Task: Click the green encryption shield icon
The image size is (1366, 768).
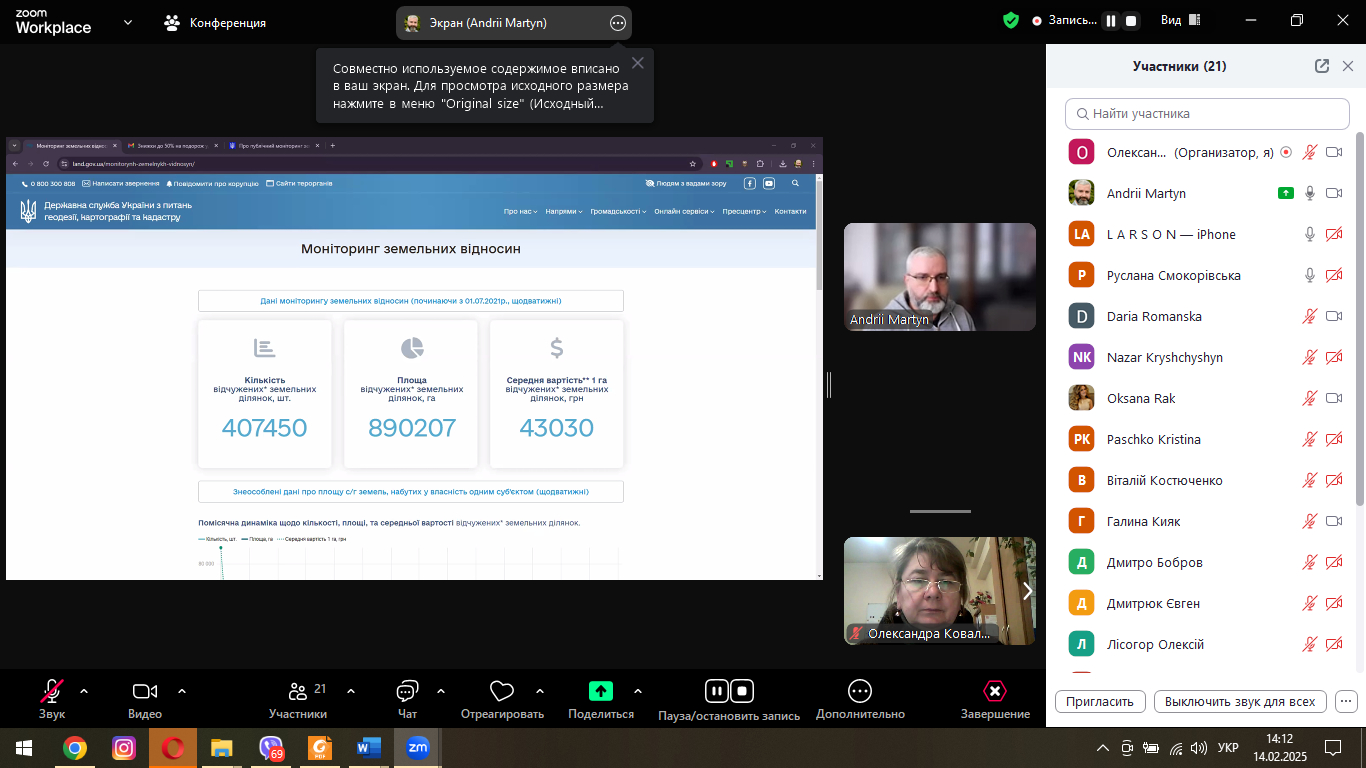Action: click(1011, 21)
